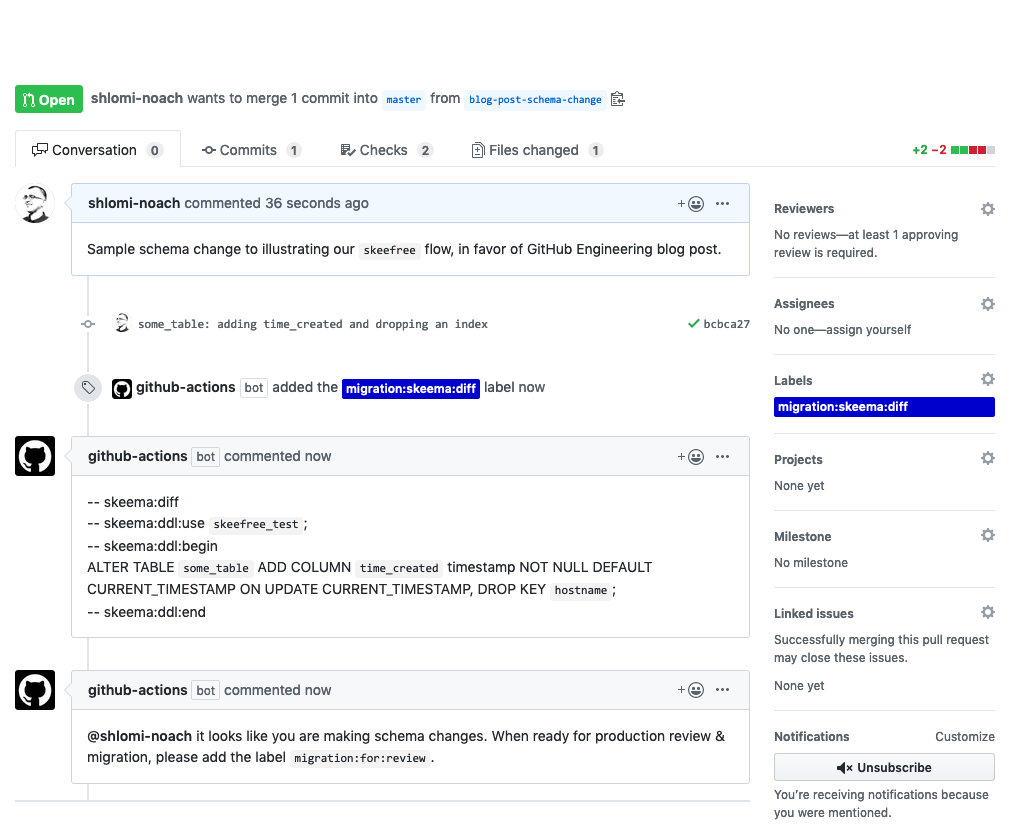The width and height of the screenshot is (1012, 826).
Task: Open options menu on shlomi-noach's comment
Action: click(x=722, y=203)
